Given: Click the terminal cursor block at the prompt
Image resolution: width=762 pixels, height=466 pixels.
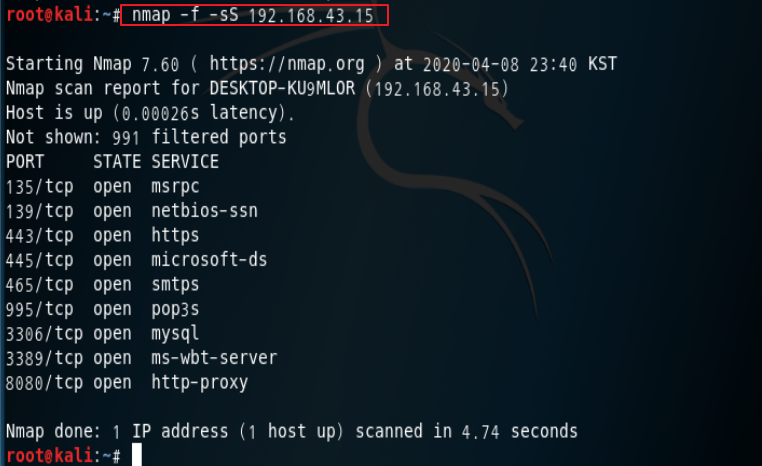Looking at the screenshot, I should [137, 455].
